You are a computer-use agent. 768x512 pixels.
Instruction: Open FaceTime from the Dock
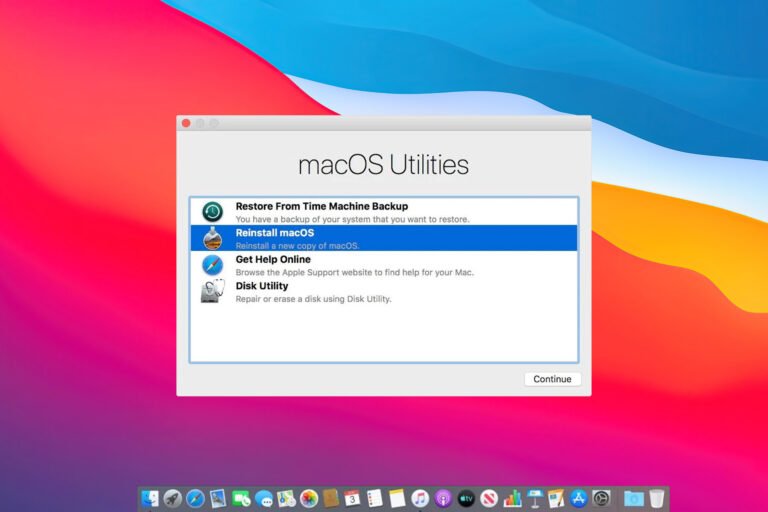[x=240, y=499]
